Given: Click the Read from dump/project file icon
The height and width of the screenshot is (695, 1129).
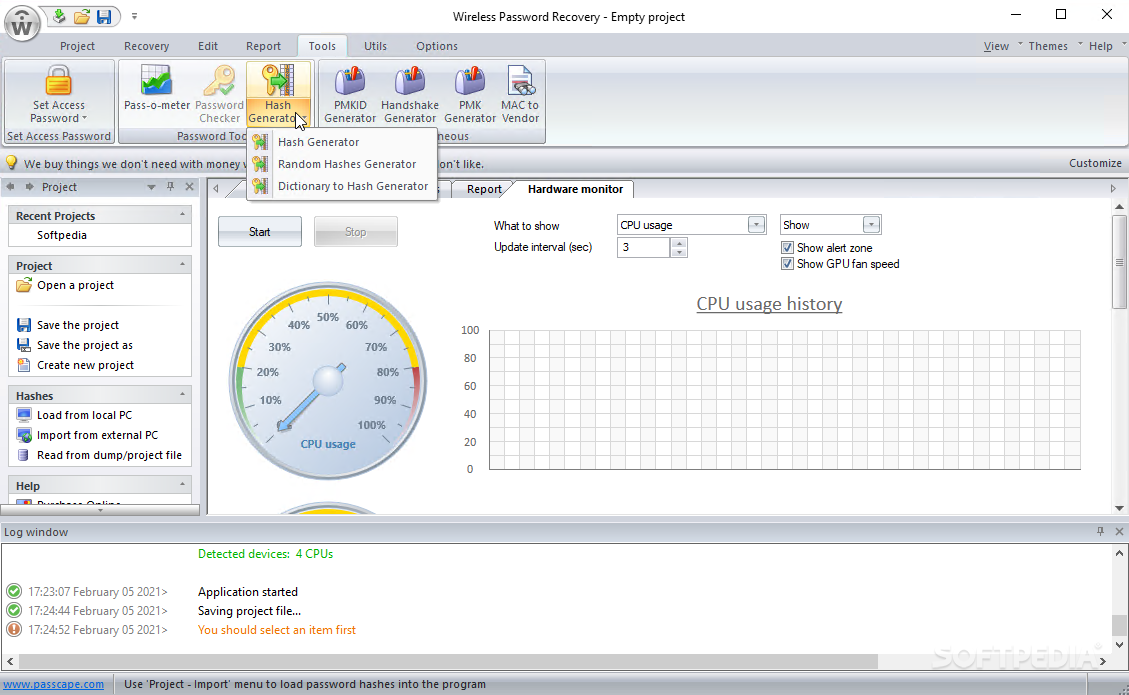Looking at the screenshot, I should click(x=24, y=455).
